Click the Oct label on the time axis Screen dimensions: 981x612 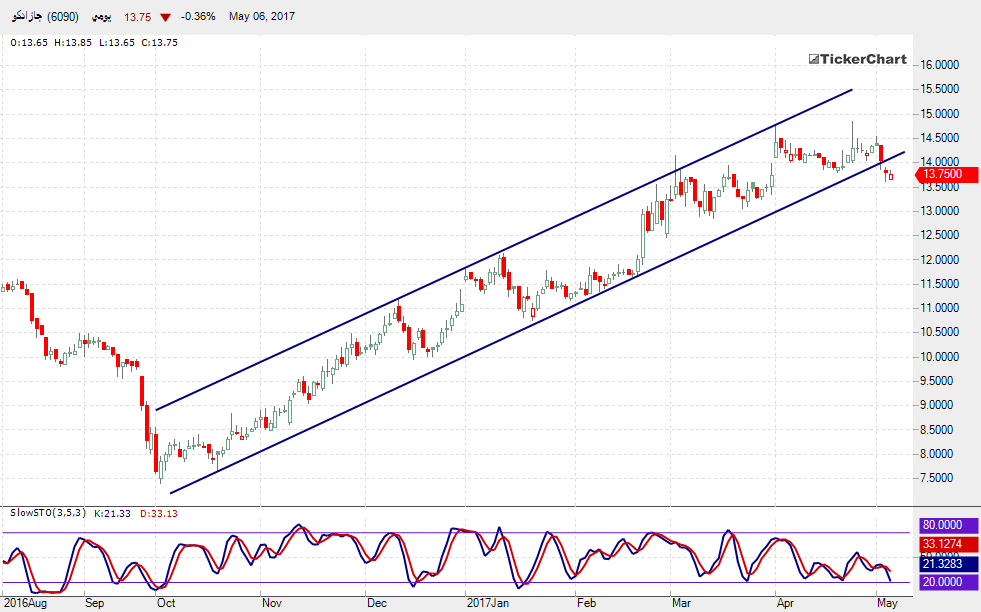[x=166, y=603]
